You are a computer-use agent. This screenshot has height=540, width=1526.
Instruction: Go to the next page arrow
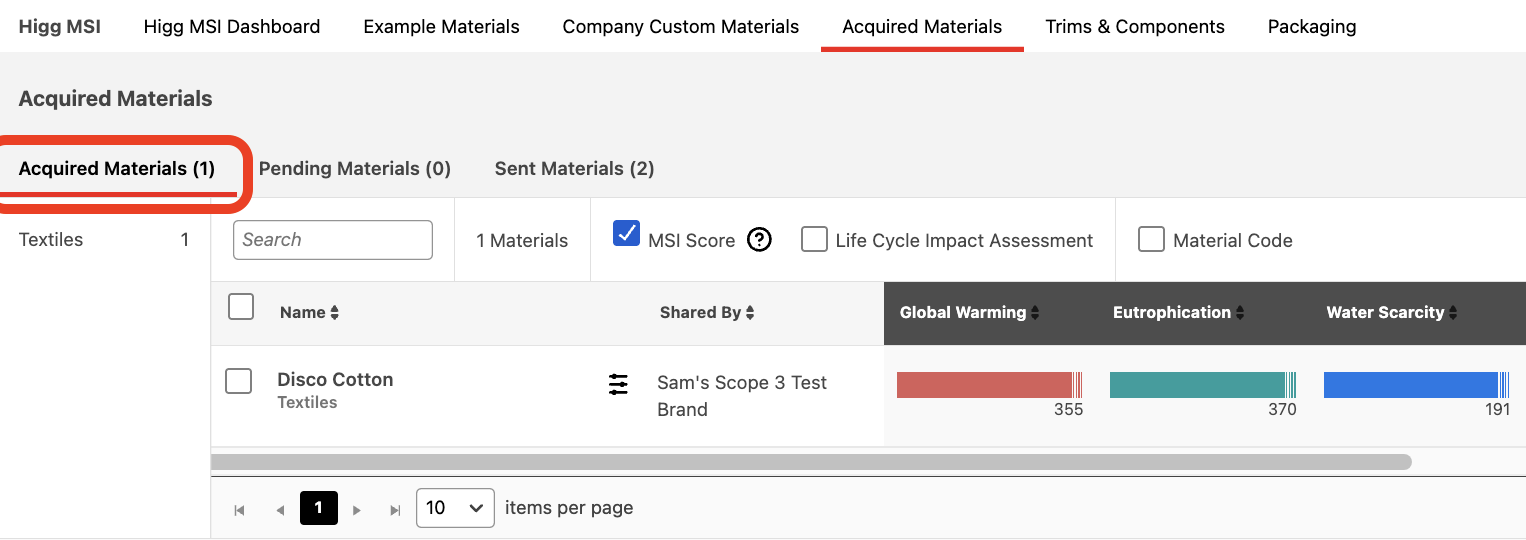(356, 510)
